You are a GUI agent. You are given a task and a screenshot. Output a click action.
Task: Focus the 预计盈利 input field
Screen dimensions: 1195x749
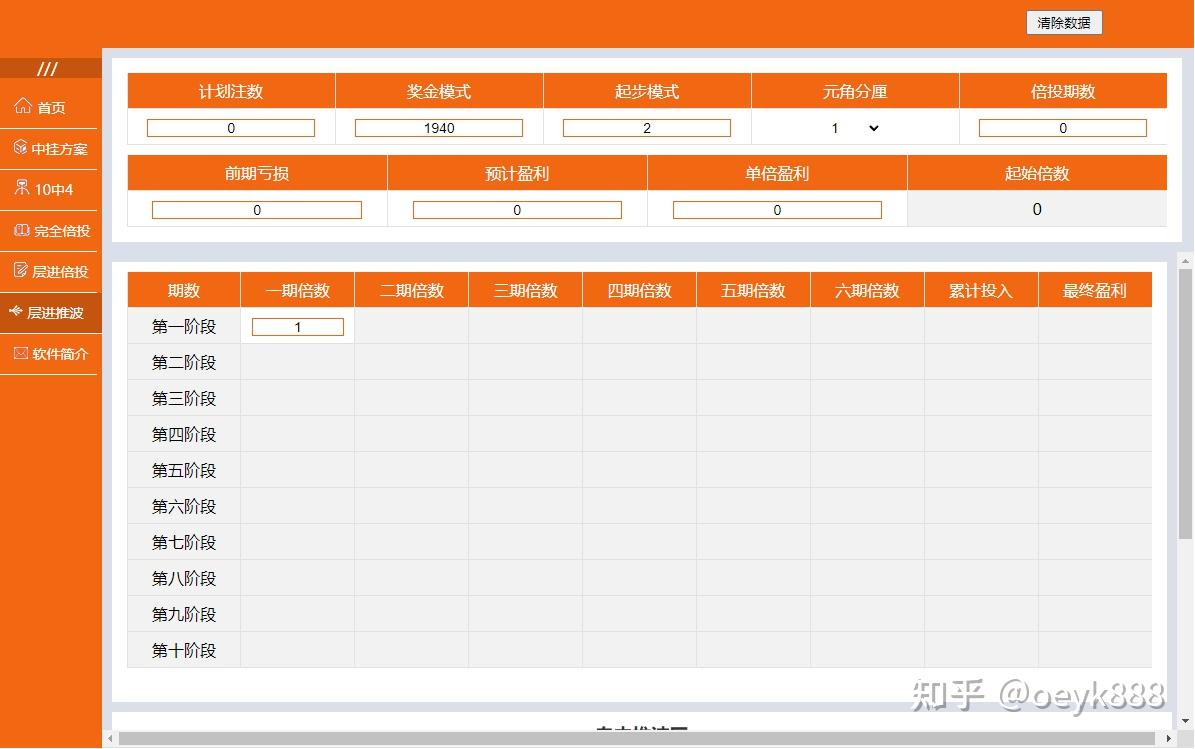(x=517, y=210)
